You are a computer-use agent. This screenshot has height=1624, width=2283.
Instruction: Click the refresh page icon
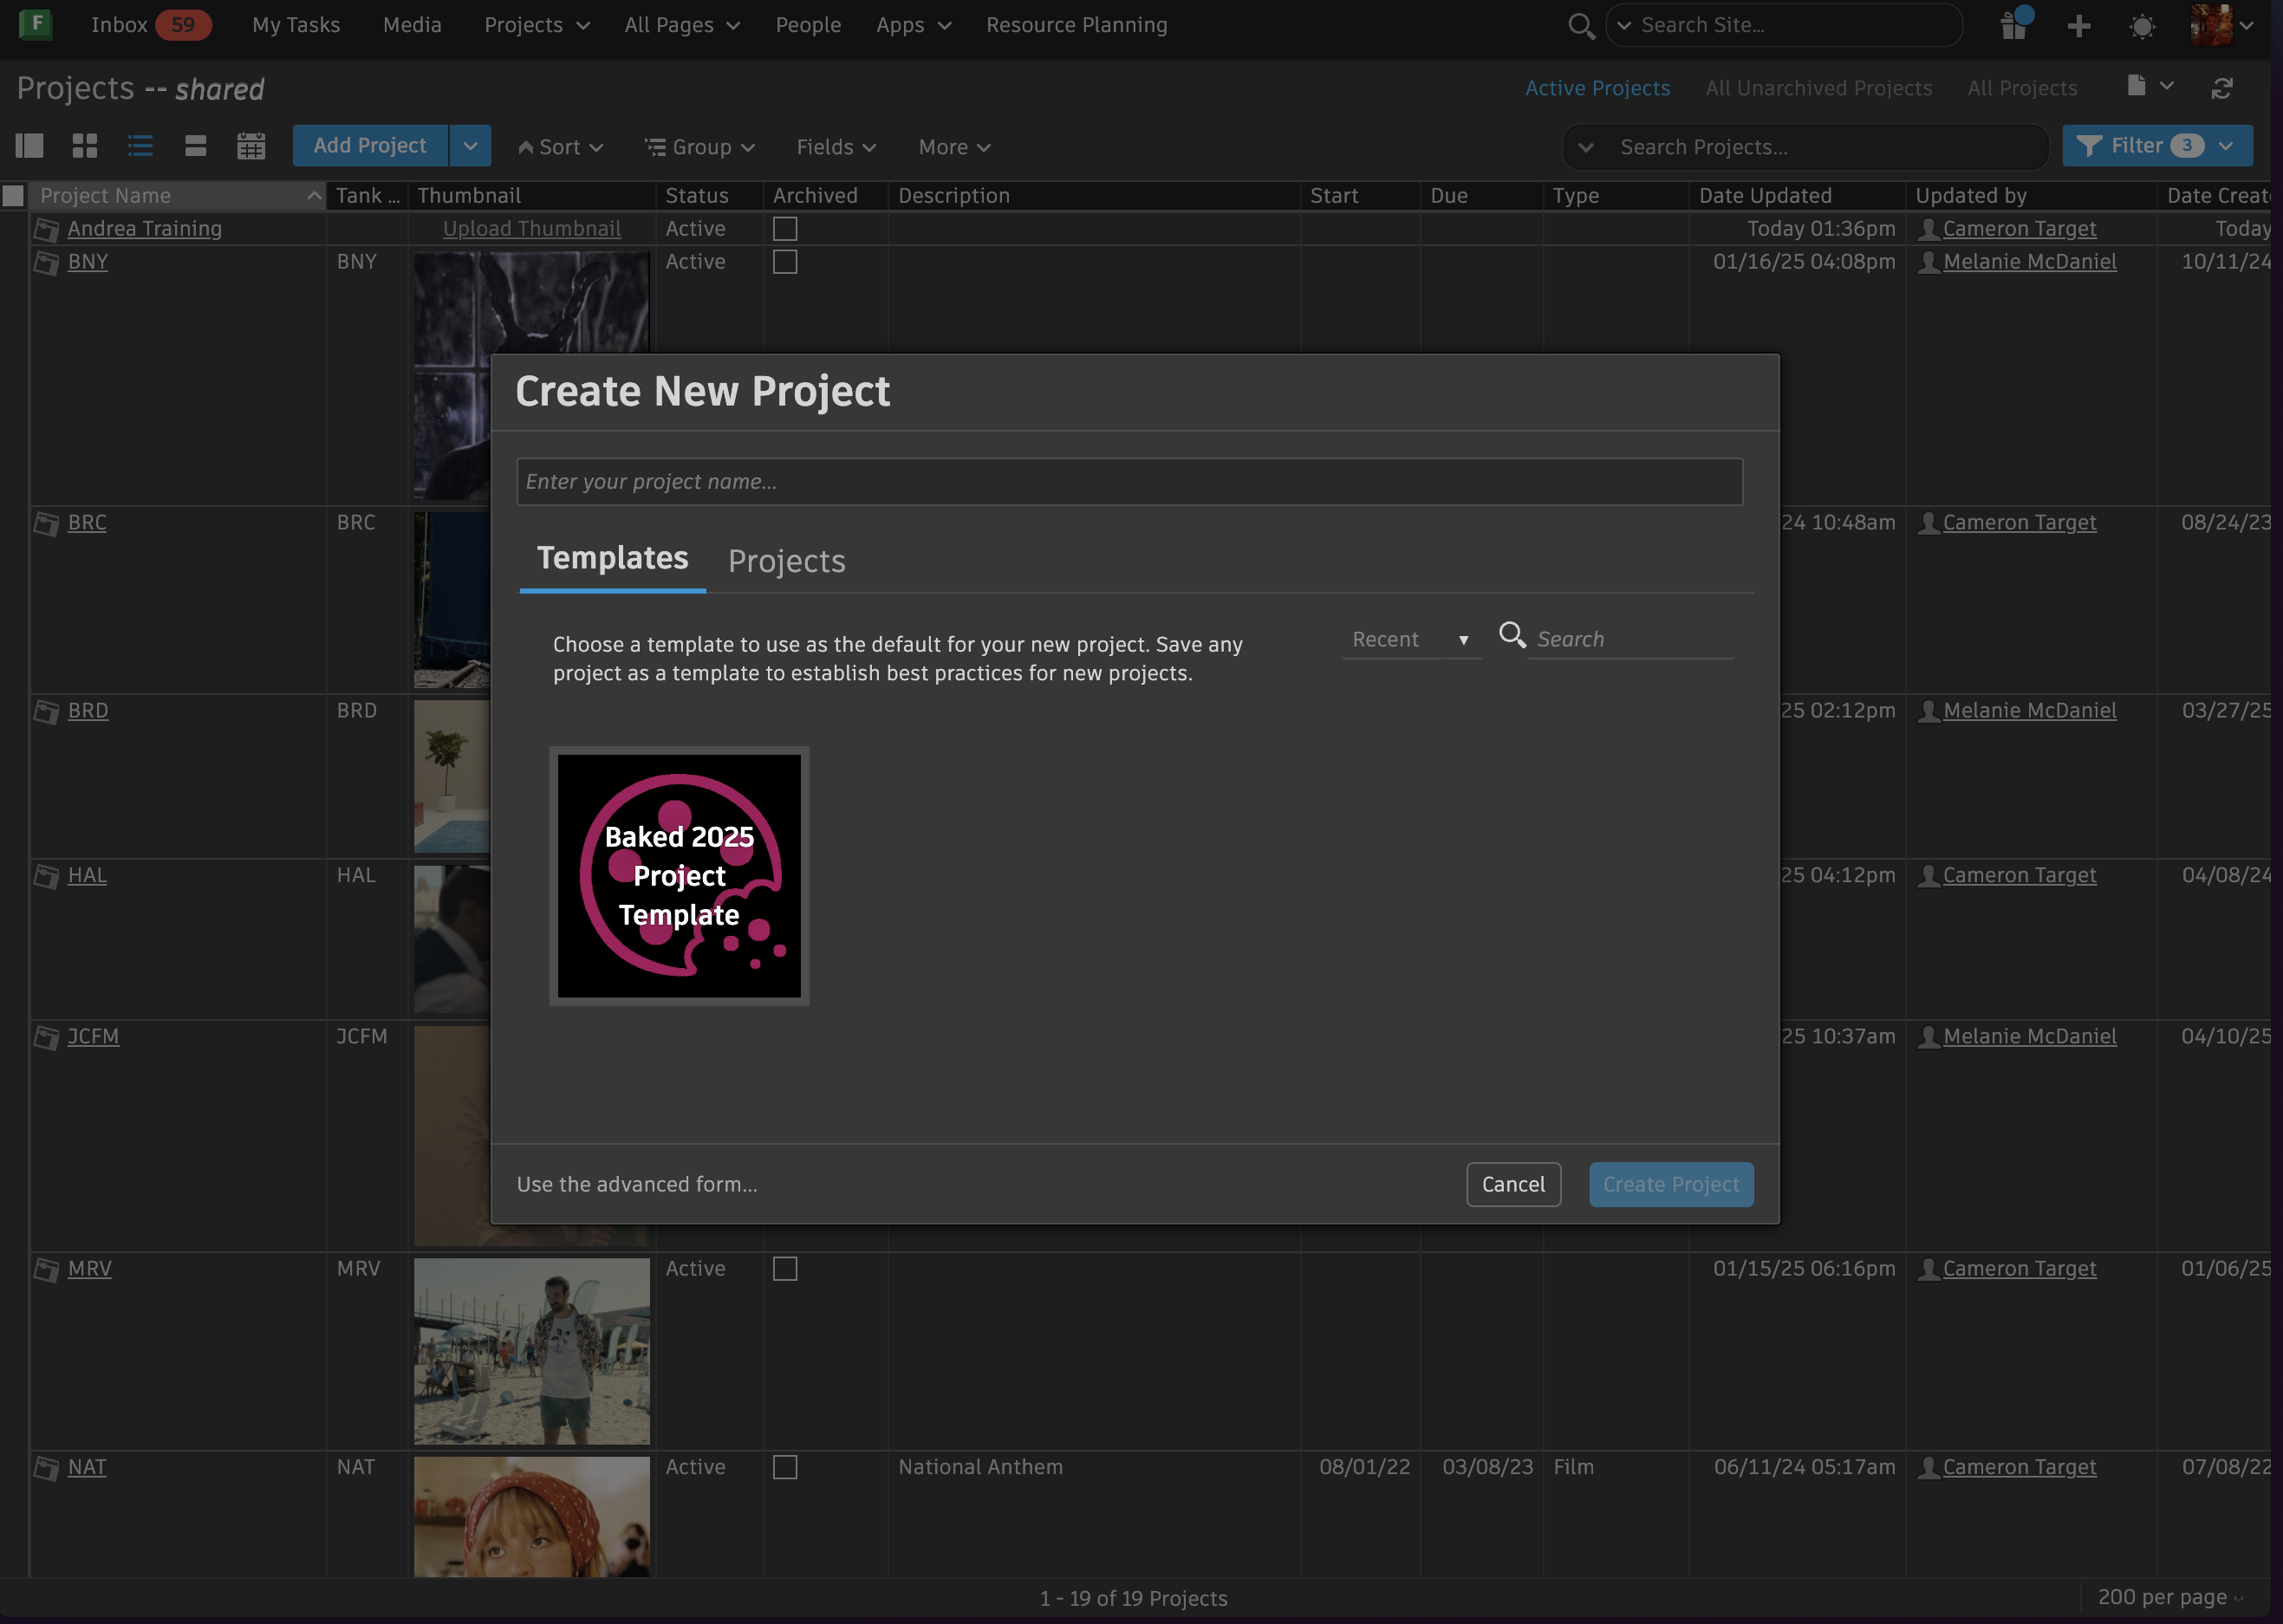[x=2222, y=88]
